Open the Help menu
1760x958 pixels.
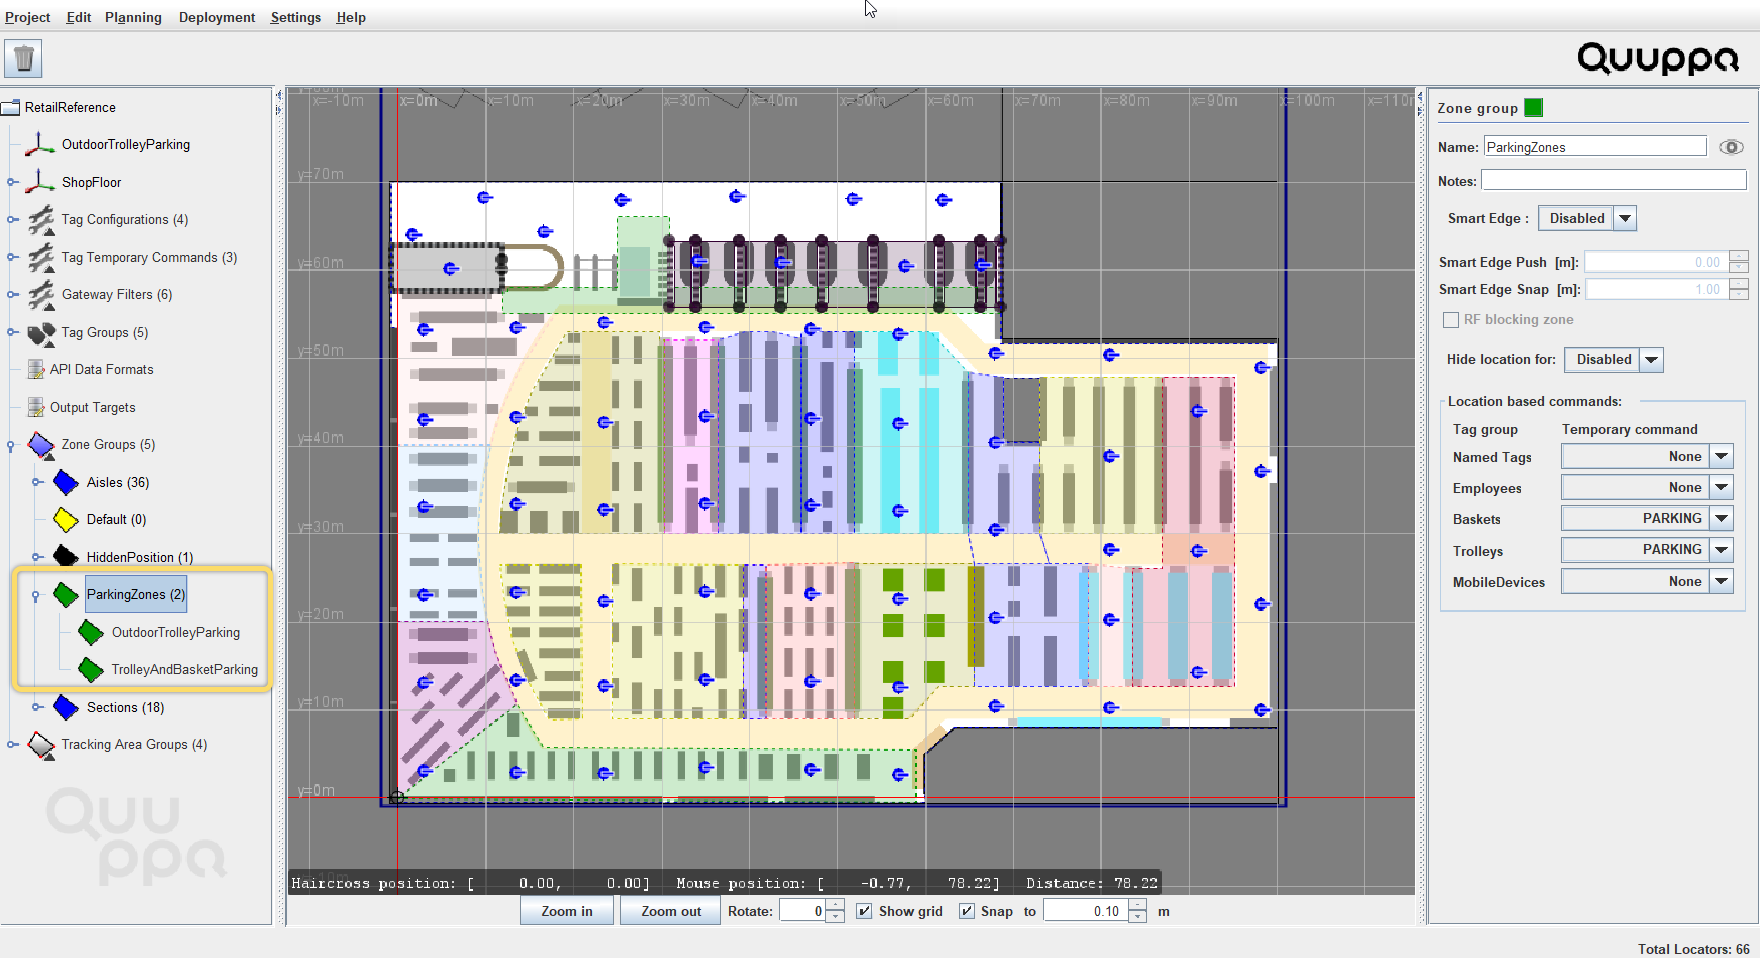click(x=351, y=17)
